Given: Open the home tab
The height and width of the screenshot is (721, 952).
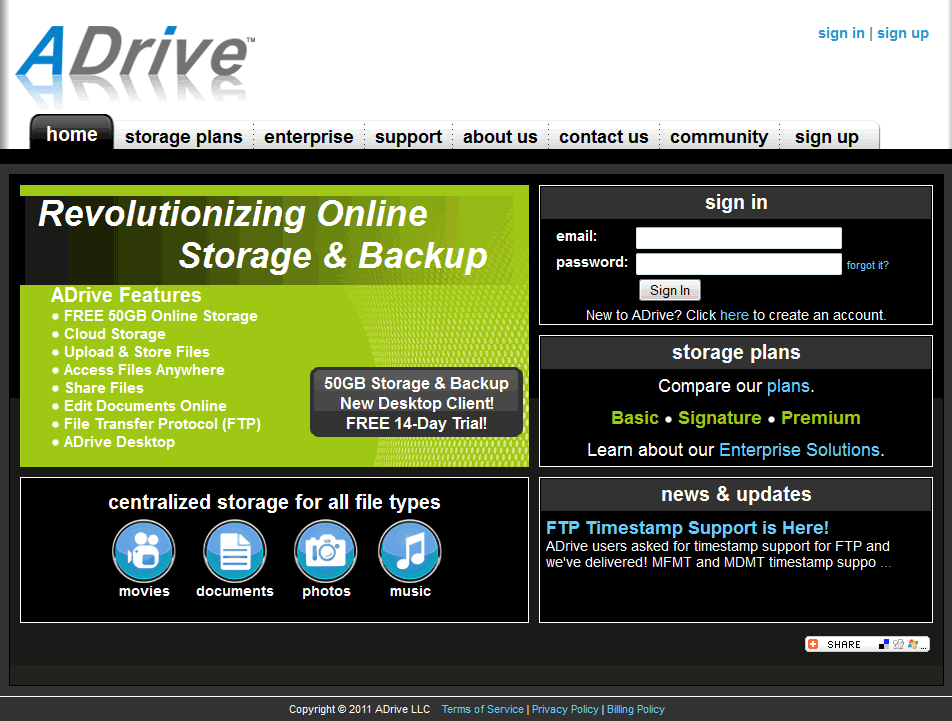Looking at the screenshot, I should coord(72,133).
